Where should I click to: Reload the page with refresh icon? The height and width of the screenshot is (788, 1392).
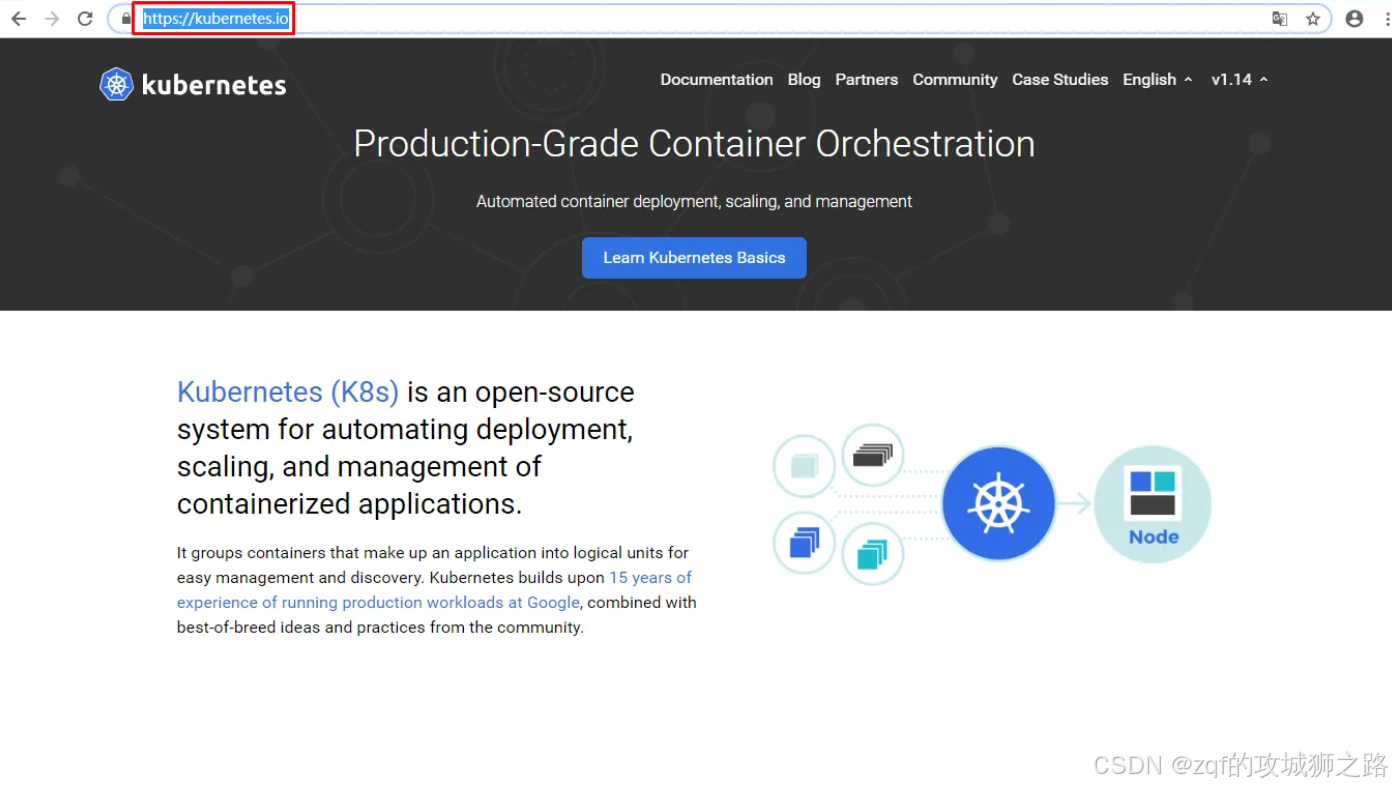(85, 19)
